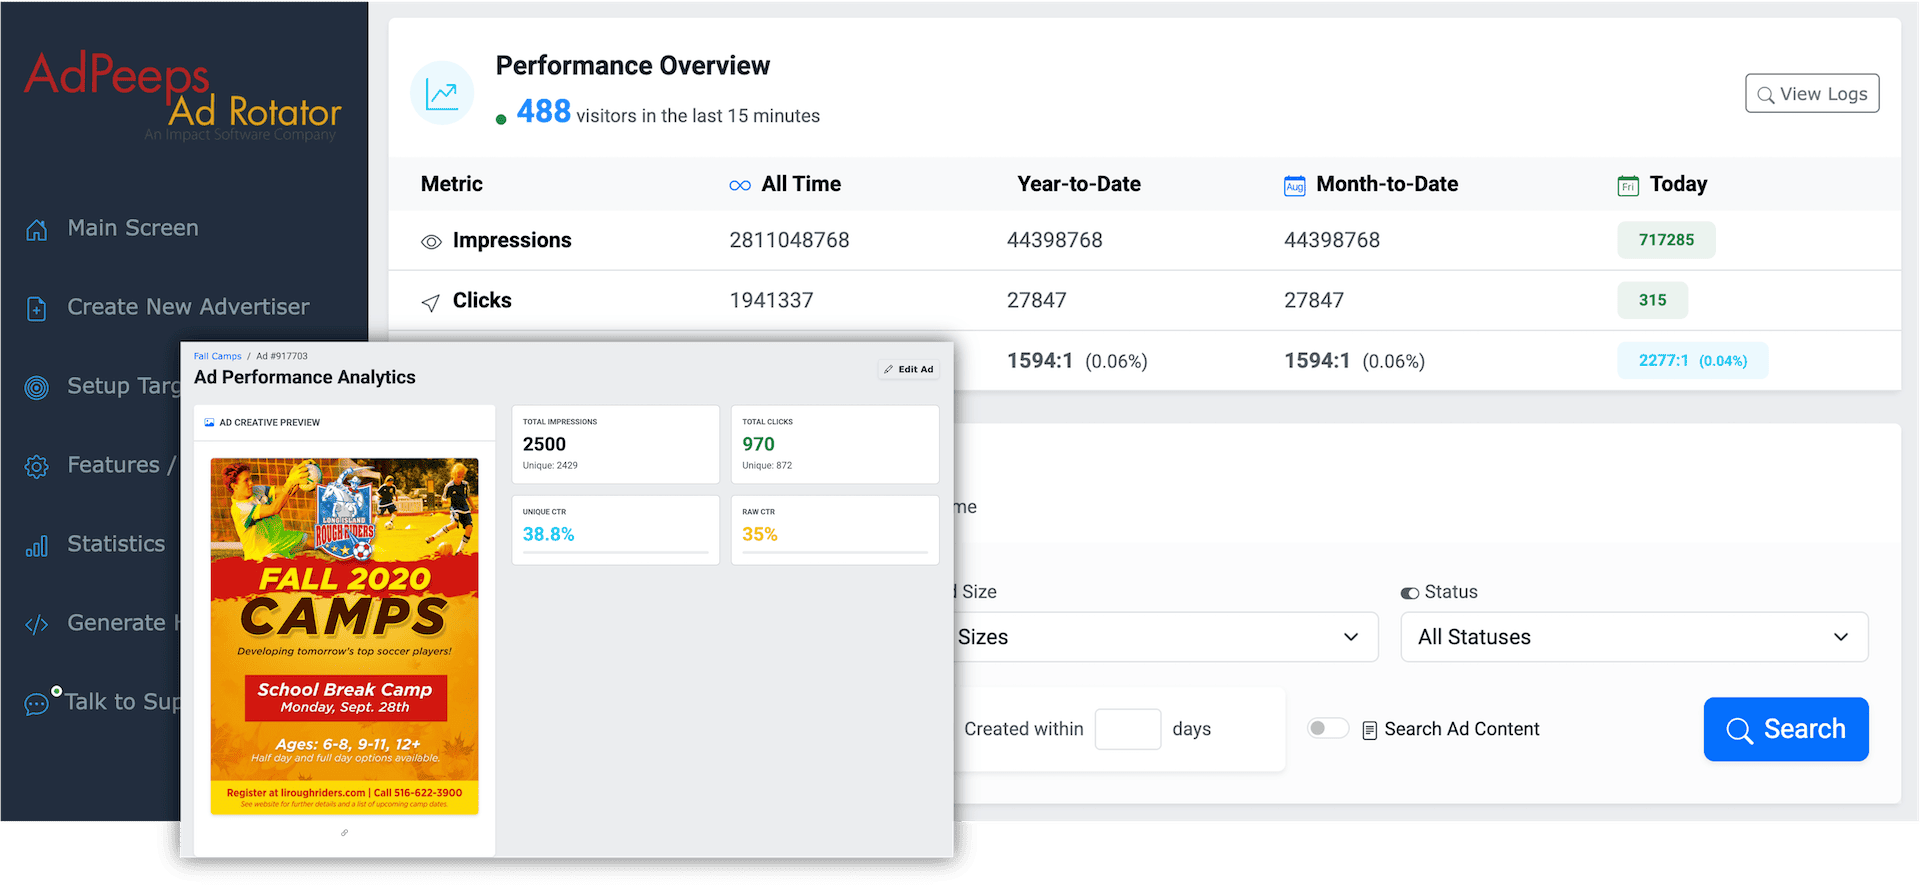Image resolution: width=1920 pixels, height=889 pixels.
Task: Click the Raw CTR progress bar
Action: pyautogui.click(x=835, y=552)
